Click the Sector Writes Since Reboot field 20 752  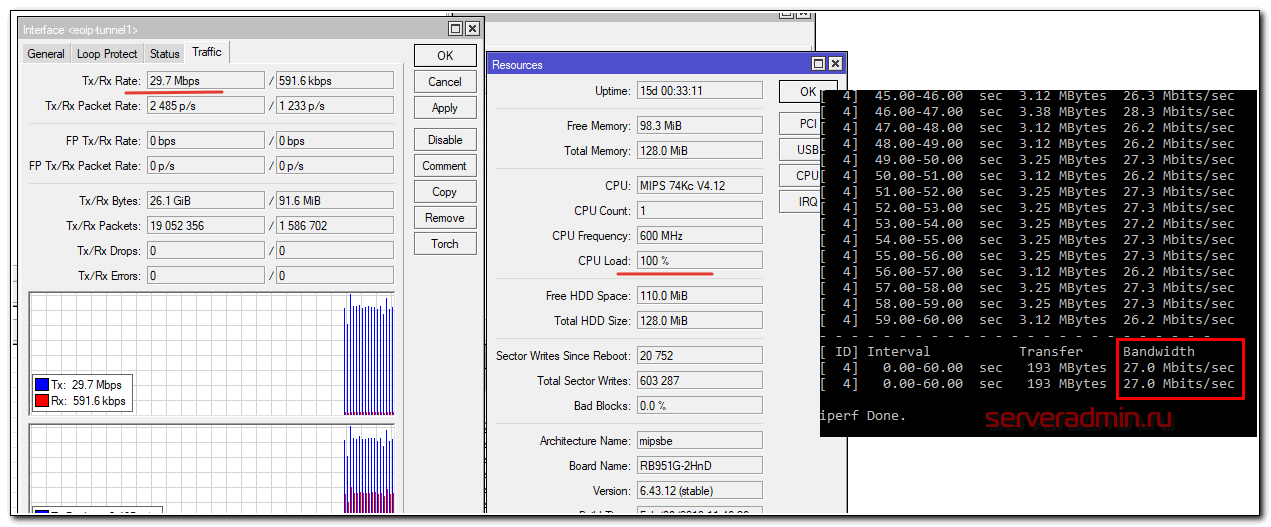coord(699,356)
